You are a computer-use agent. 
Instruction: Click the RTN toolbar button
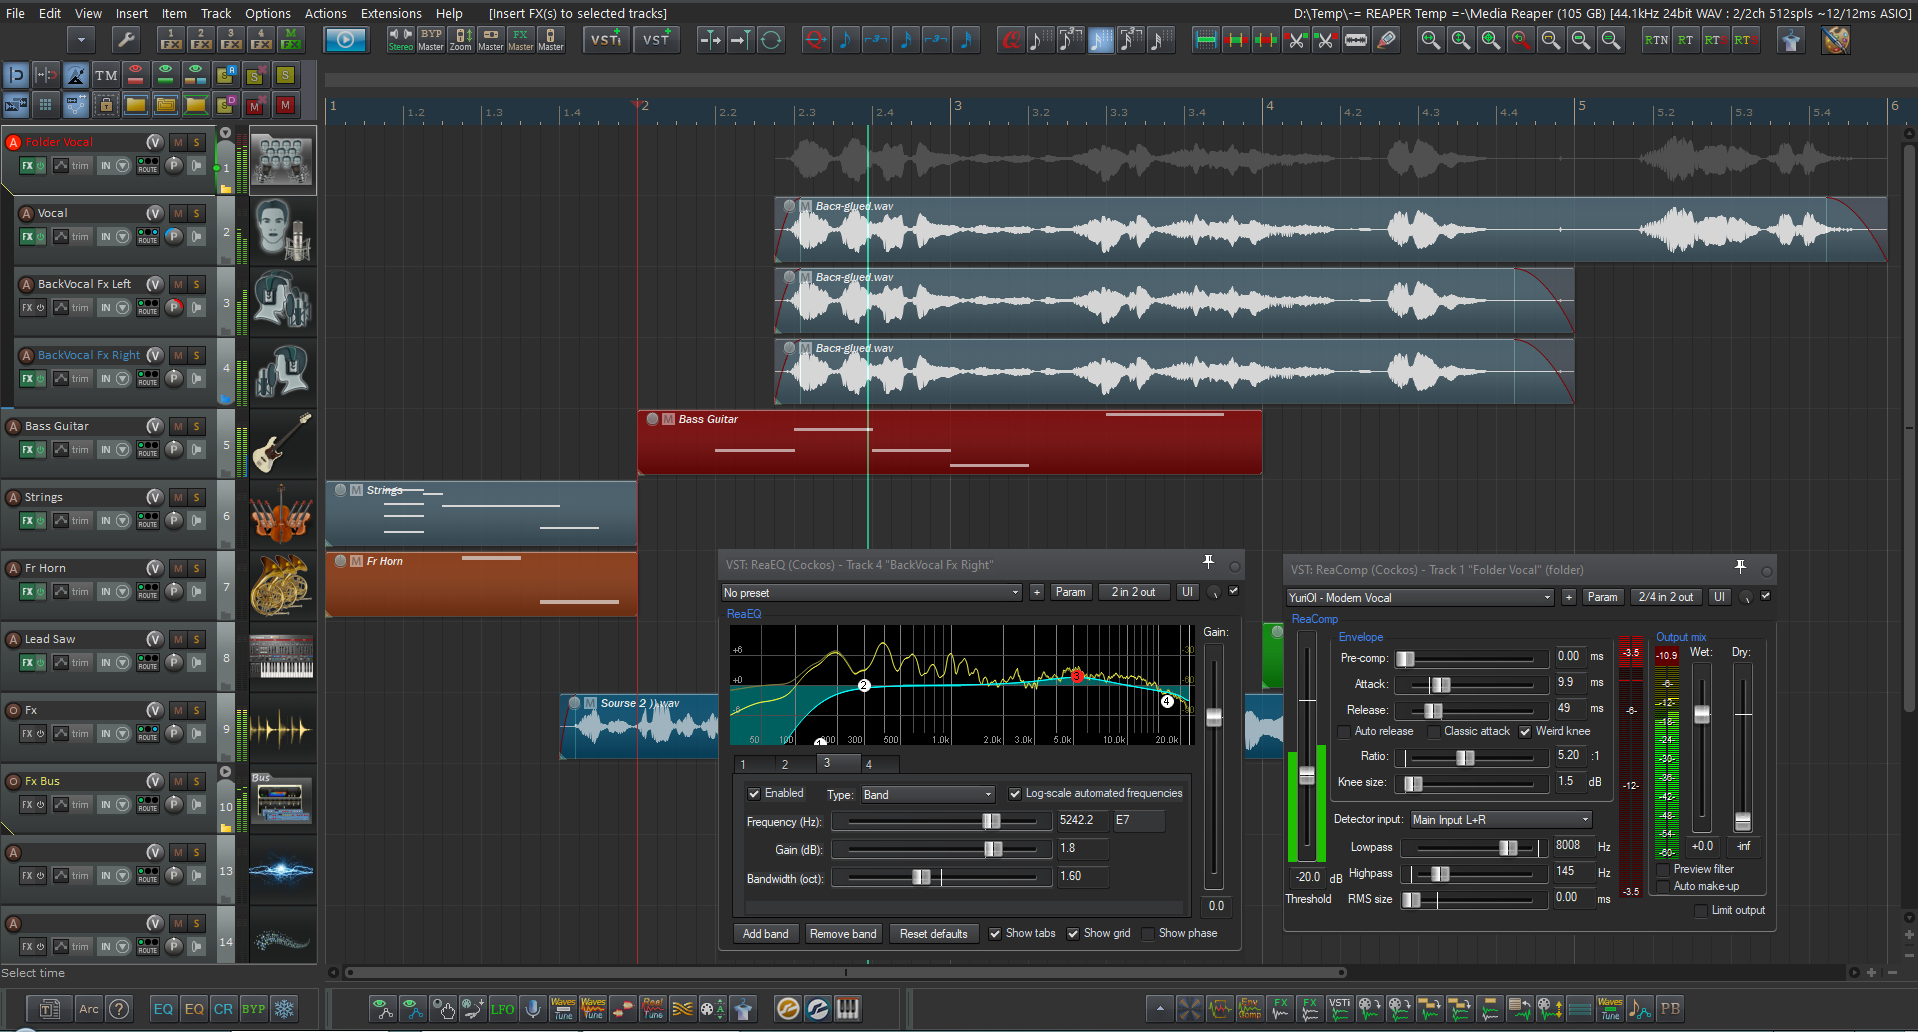click(1656, 40)
